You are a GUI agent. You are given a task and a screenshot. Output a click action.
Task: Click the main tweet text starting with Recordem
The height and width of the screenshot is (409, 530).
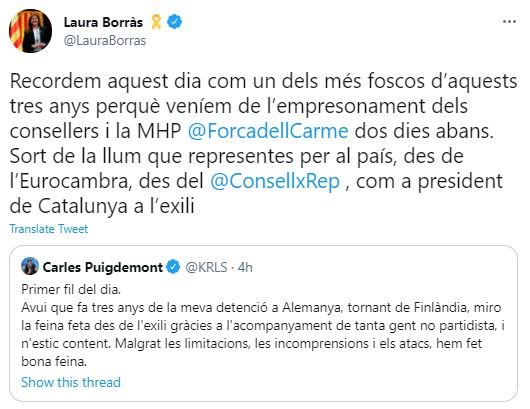[x=264, y=143]
